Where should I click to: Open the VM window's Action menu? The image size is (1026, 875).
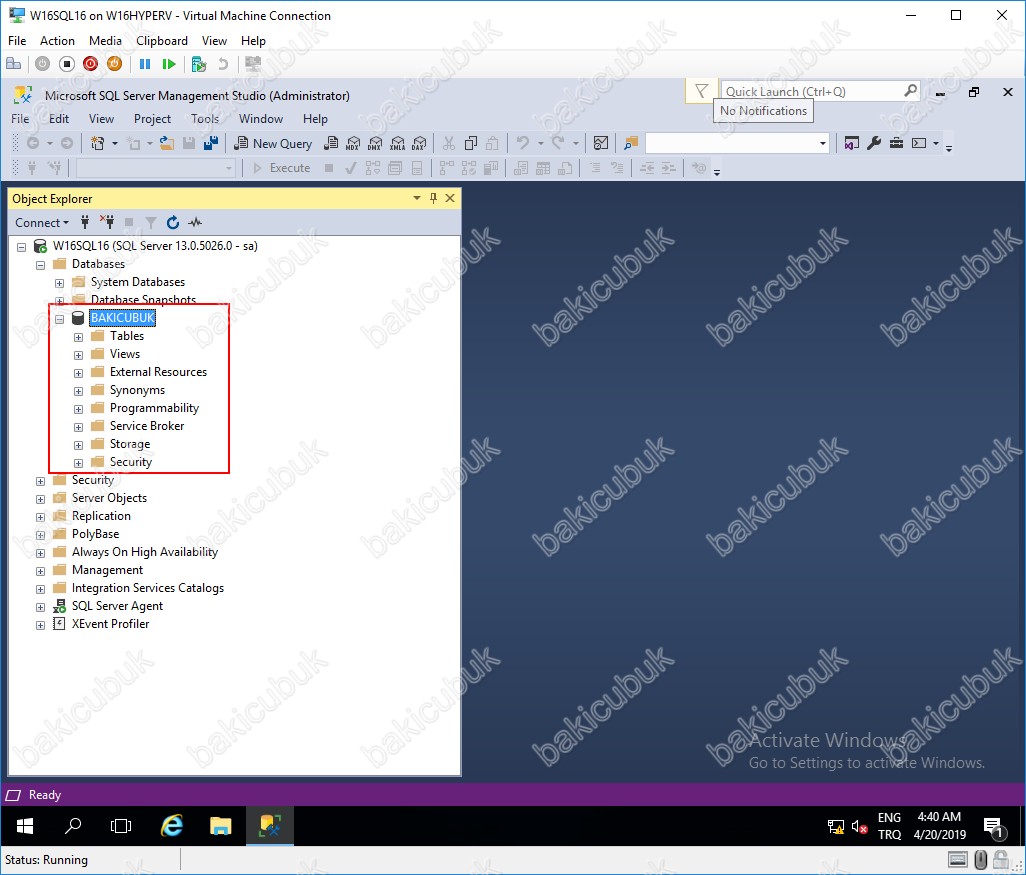pos(57,41)
